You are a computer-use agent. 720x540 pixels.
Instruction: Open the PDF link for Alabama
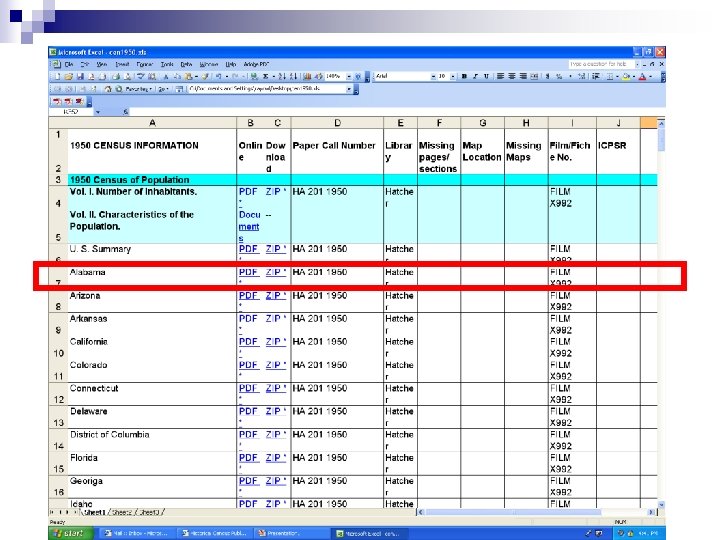pos(247,272)
